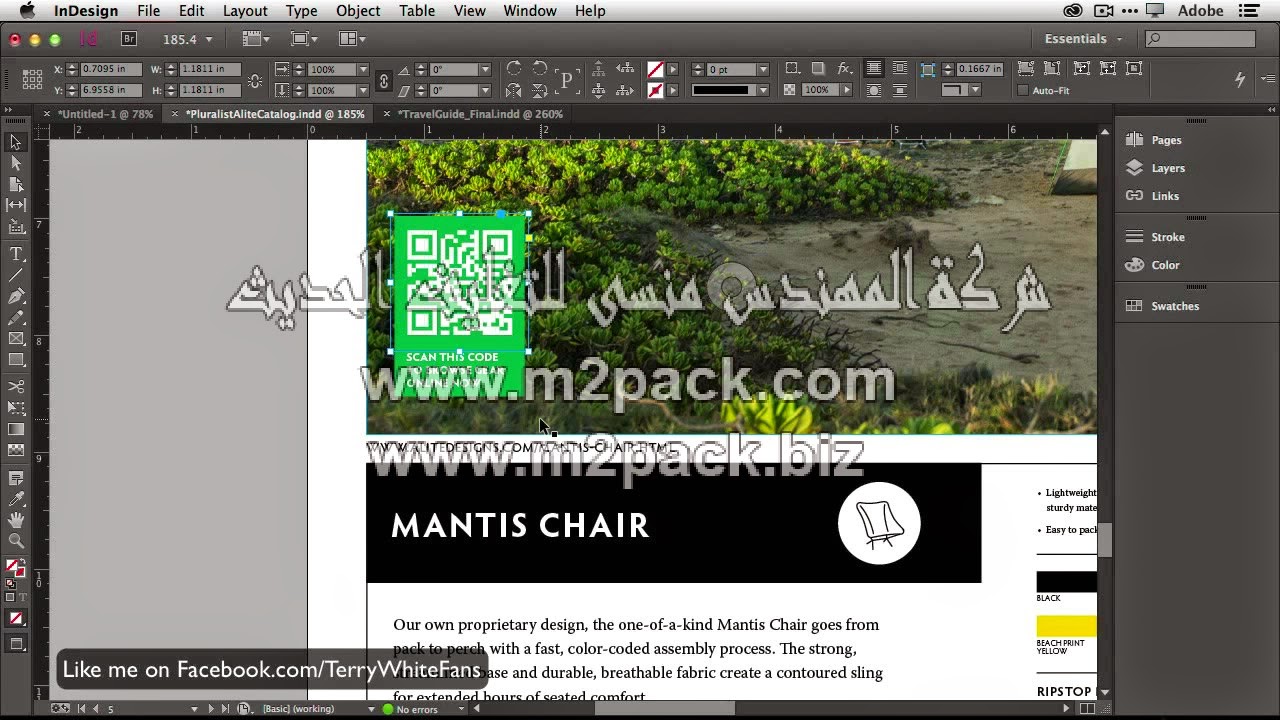Select the Note tool
1280x720 pixels.
15,479
